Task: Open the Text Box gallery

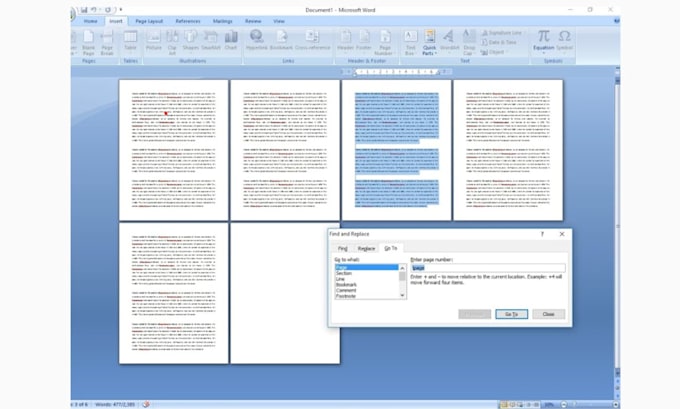Action: [410, 43]
